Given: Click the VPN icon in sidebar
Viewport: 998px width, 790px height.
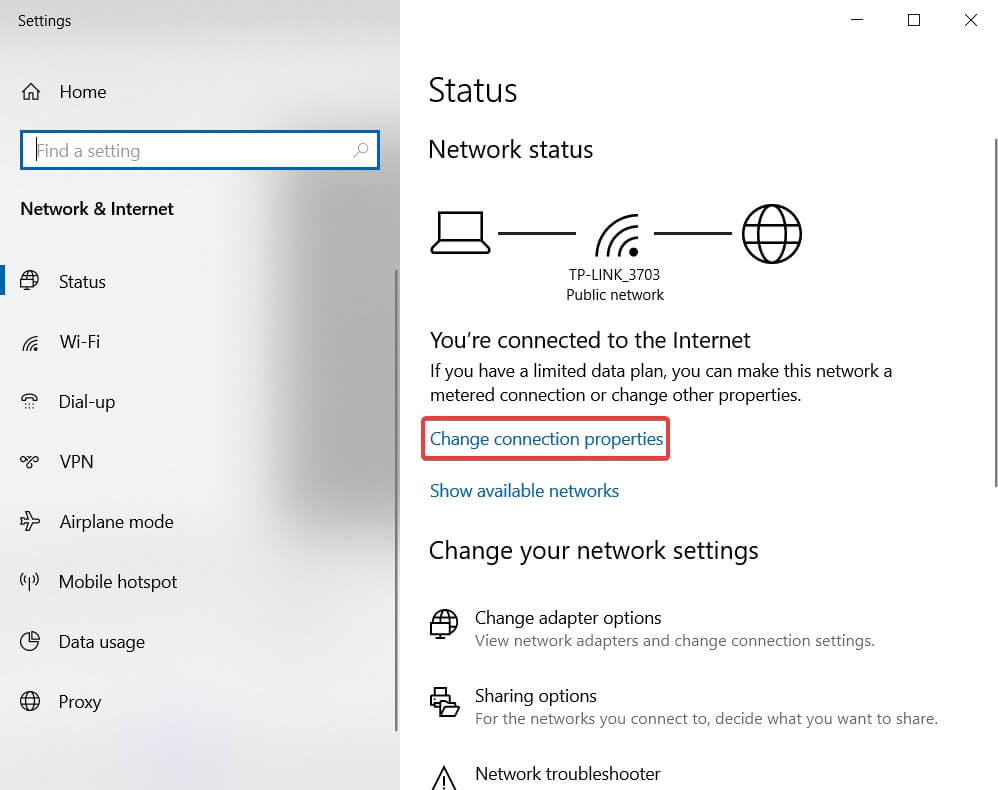Looking at the screenshot, I should click(29, 462).
